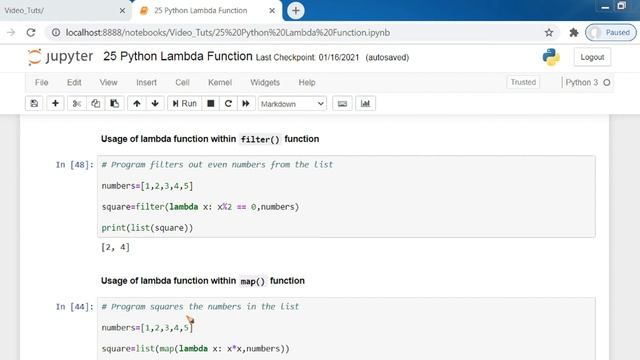Viewport: 640px width, 360px height.
Task: Reload the page
Action: pos(31,33)
